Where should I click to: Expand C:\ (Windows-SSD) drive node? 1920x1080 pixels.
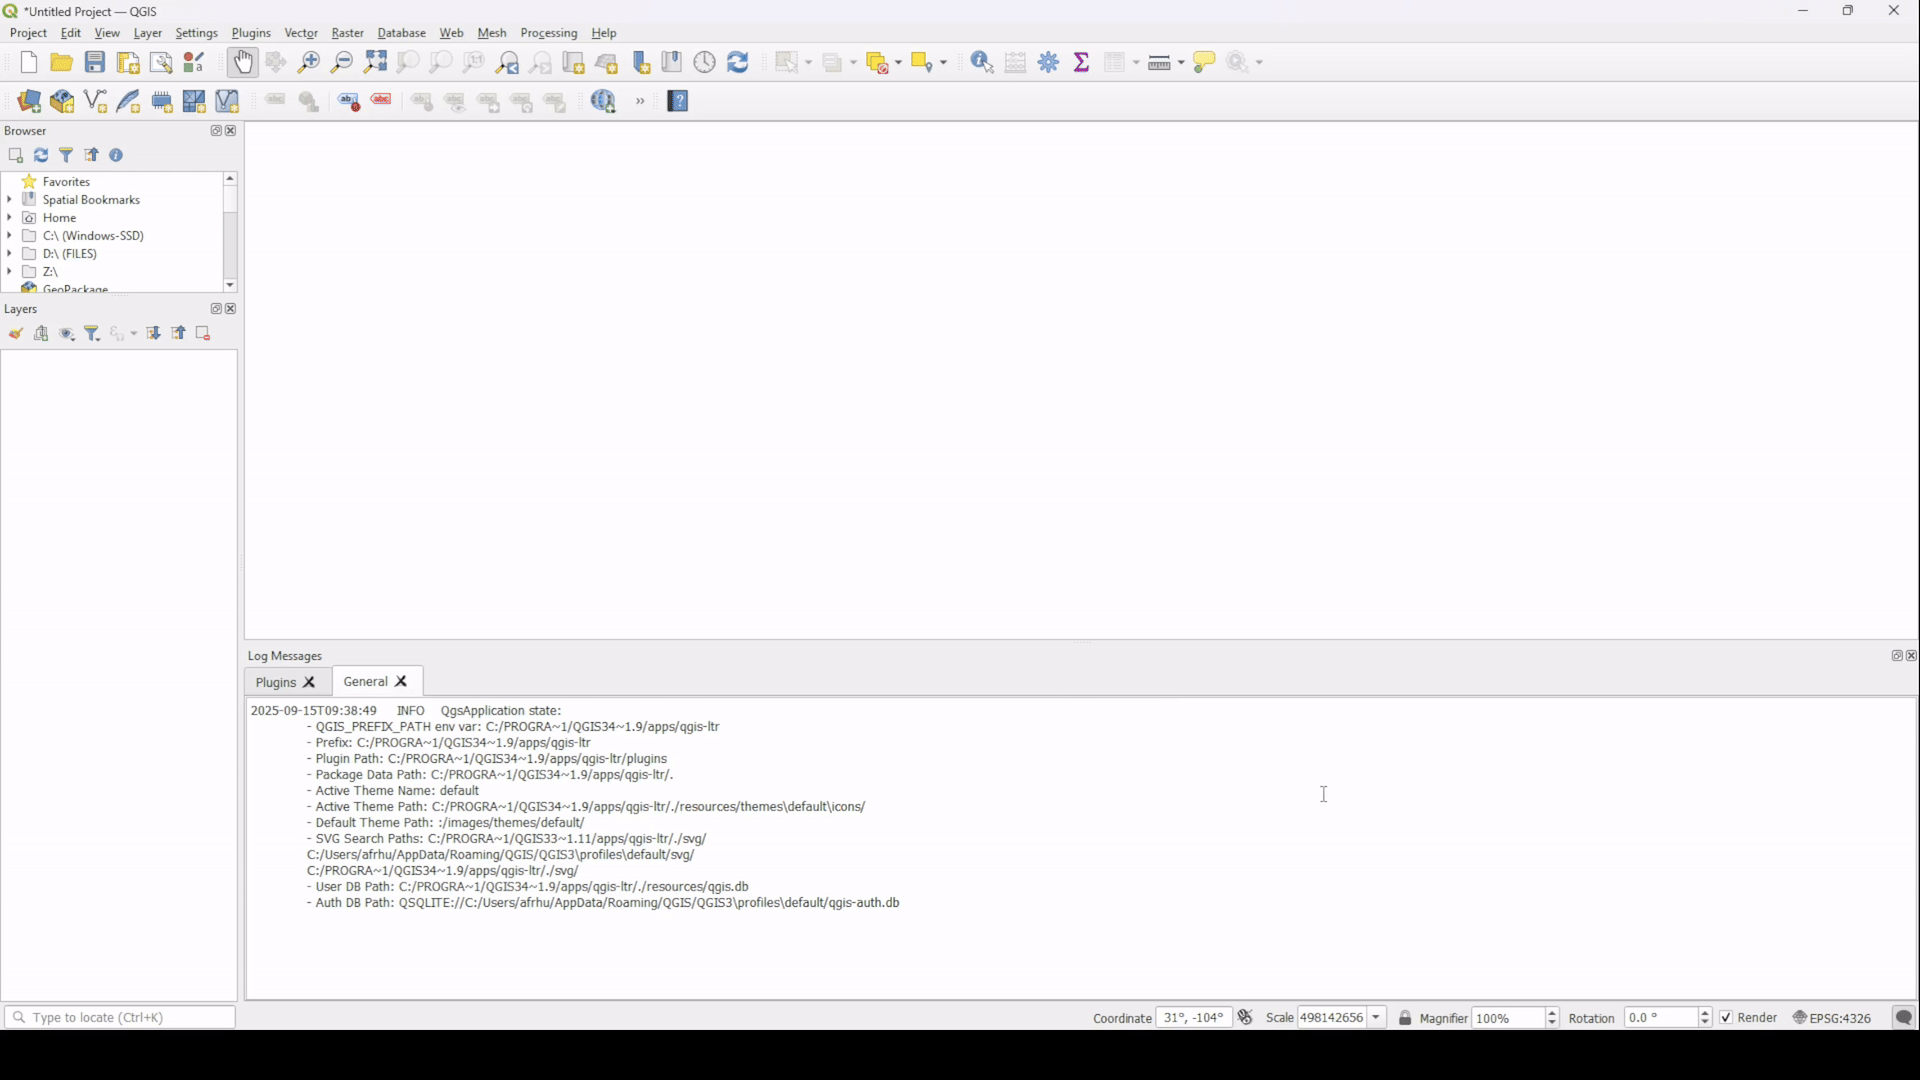click(9, 236)
